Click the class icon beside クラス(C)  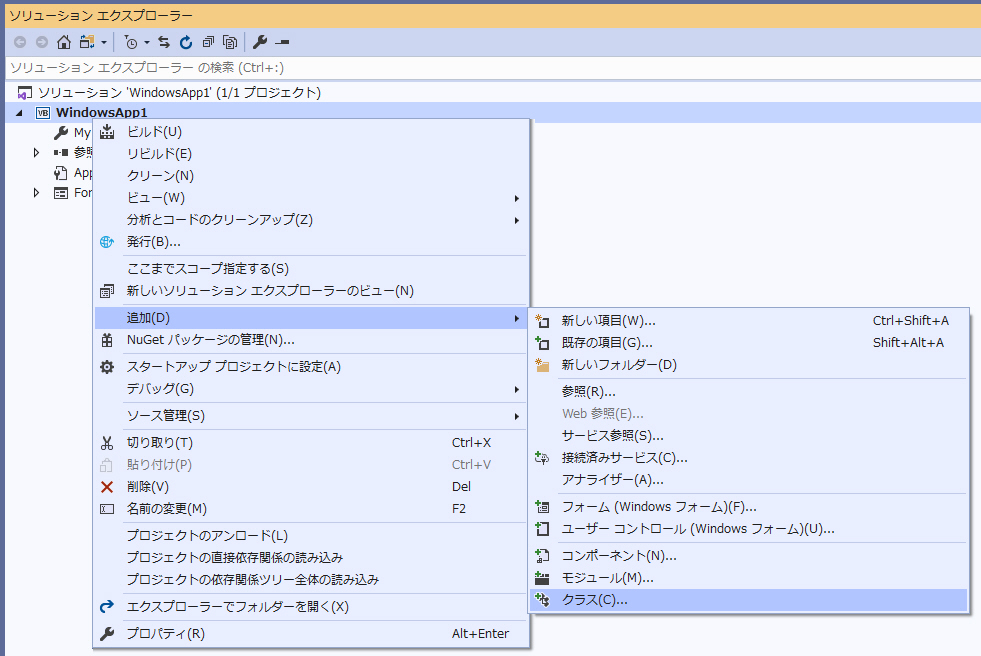tap(542, 600)
